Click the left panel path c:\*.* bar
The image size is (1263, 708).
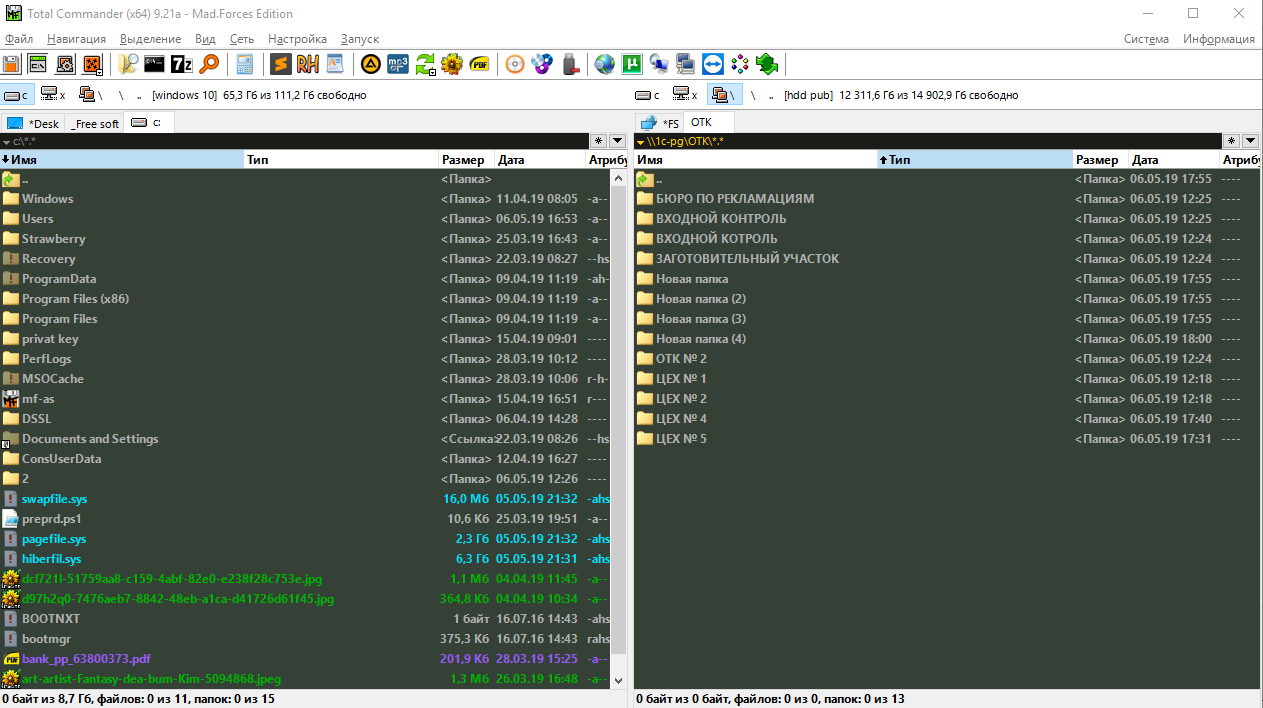pyautogui.click(x=295, y=142)
